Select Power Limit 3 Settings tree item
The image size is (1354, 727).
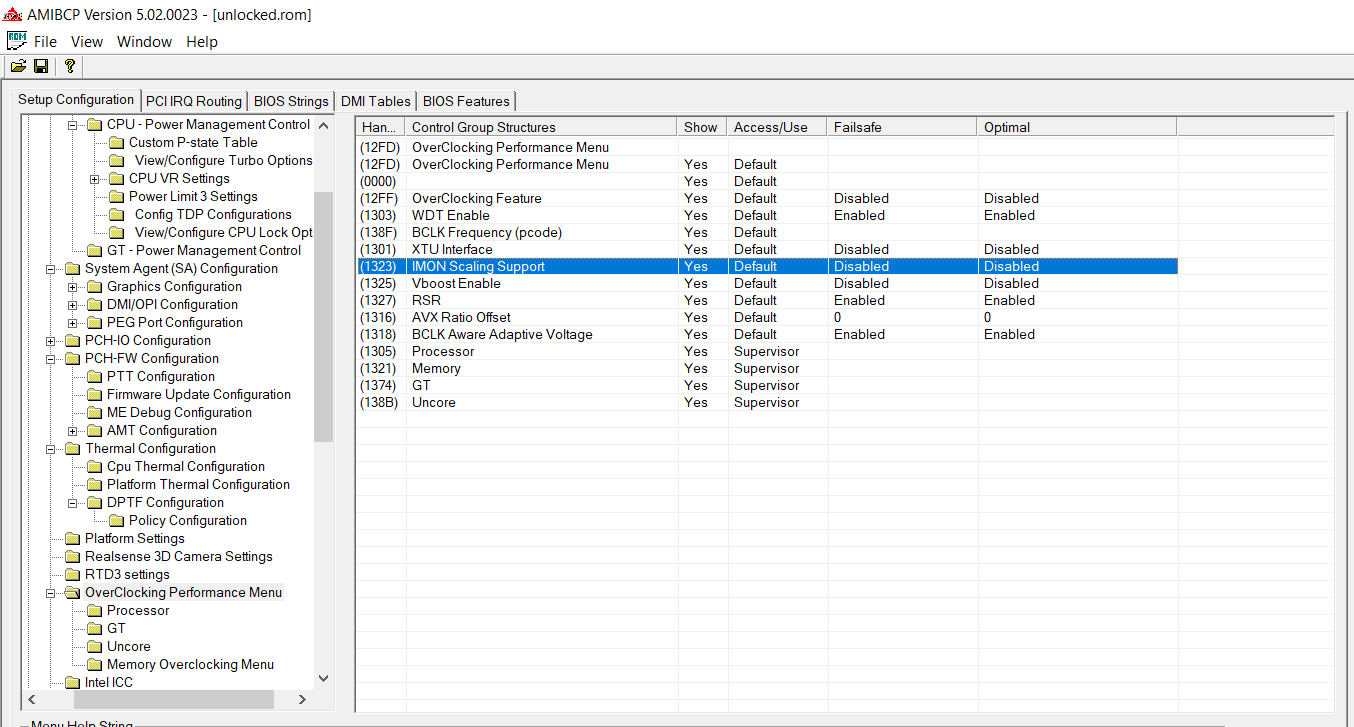[193, 196]
